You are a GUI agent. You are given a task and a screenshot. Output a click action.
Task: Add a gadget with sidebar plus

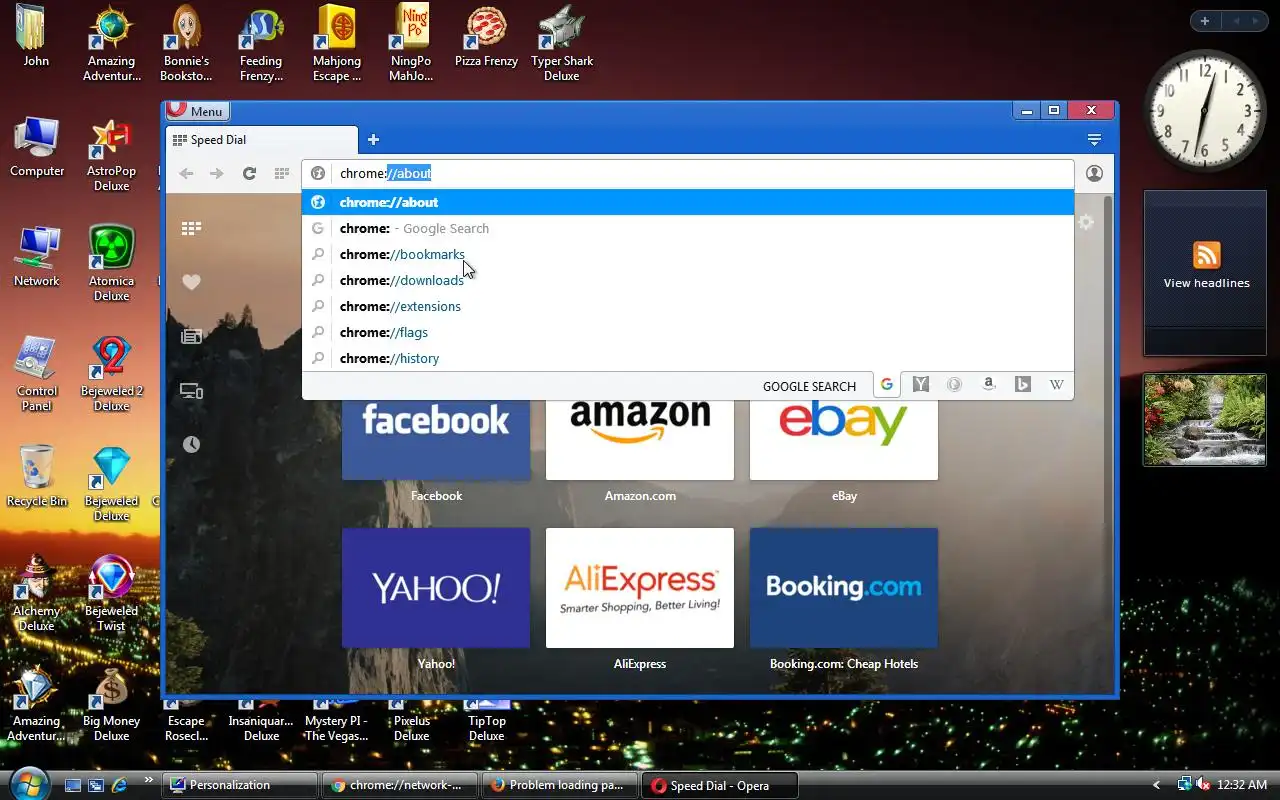click(1205, 21)
